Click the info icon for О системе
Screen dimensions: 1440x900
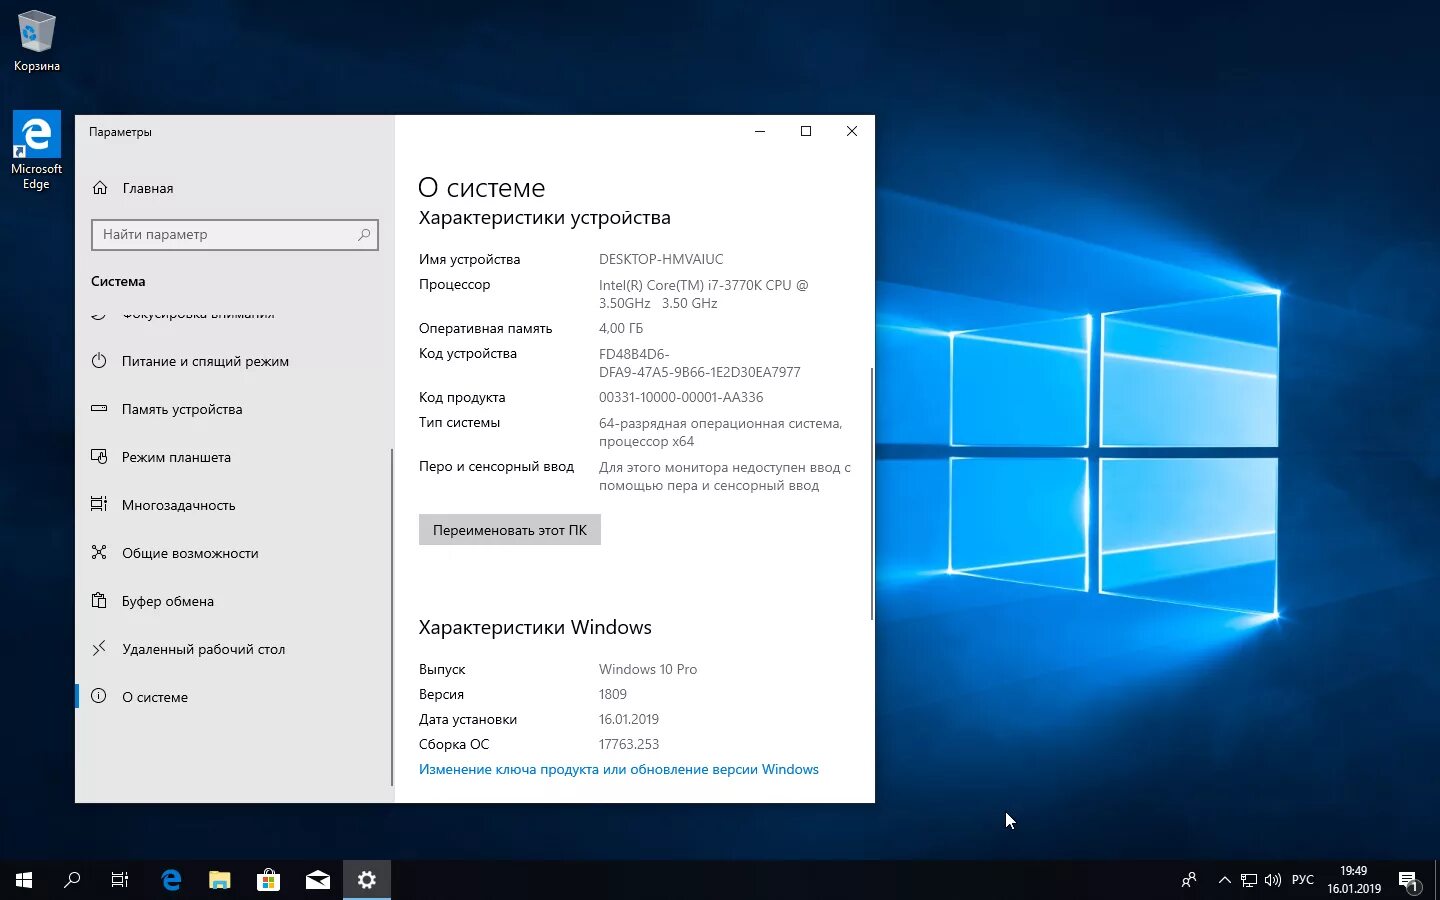[x=99, y=697]
